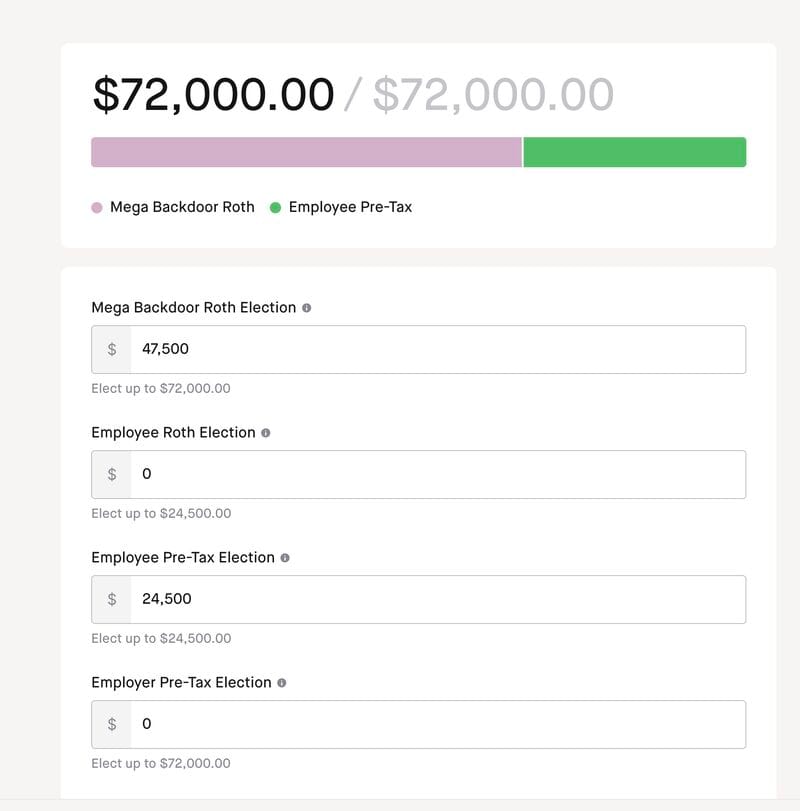The image size is (800, 811).
Task: Select the Employer Pre-Tax Election input
Action: pyautogui.click(x=438, y=724)
